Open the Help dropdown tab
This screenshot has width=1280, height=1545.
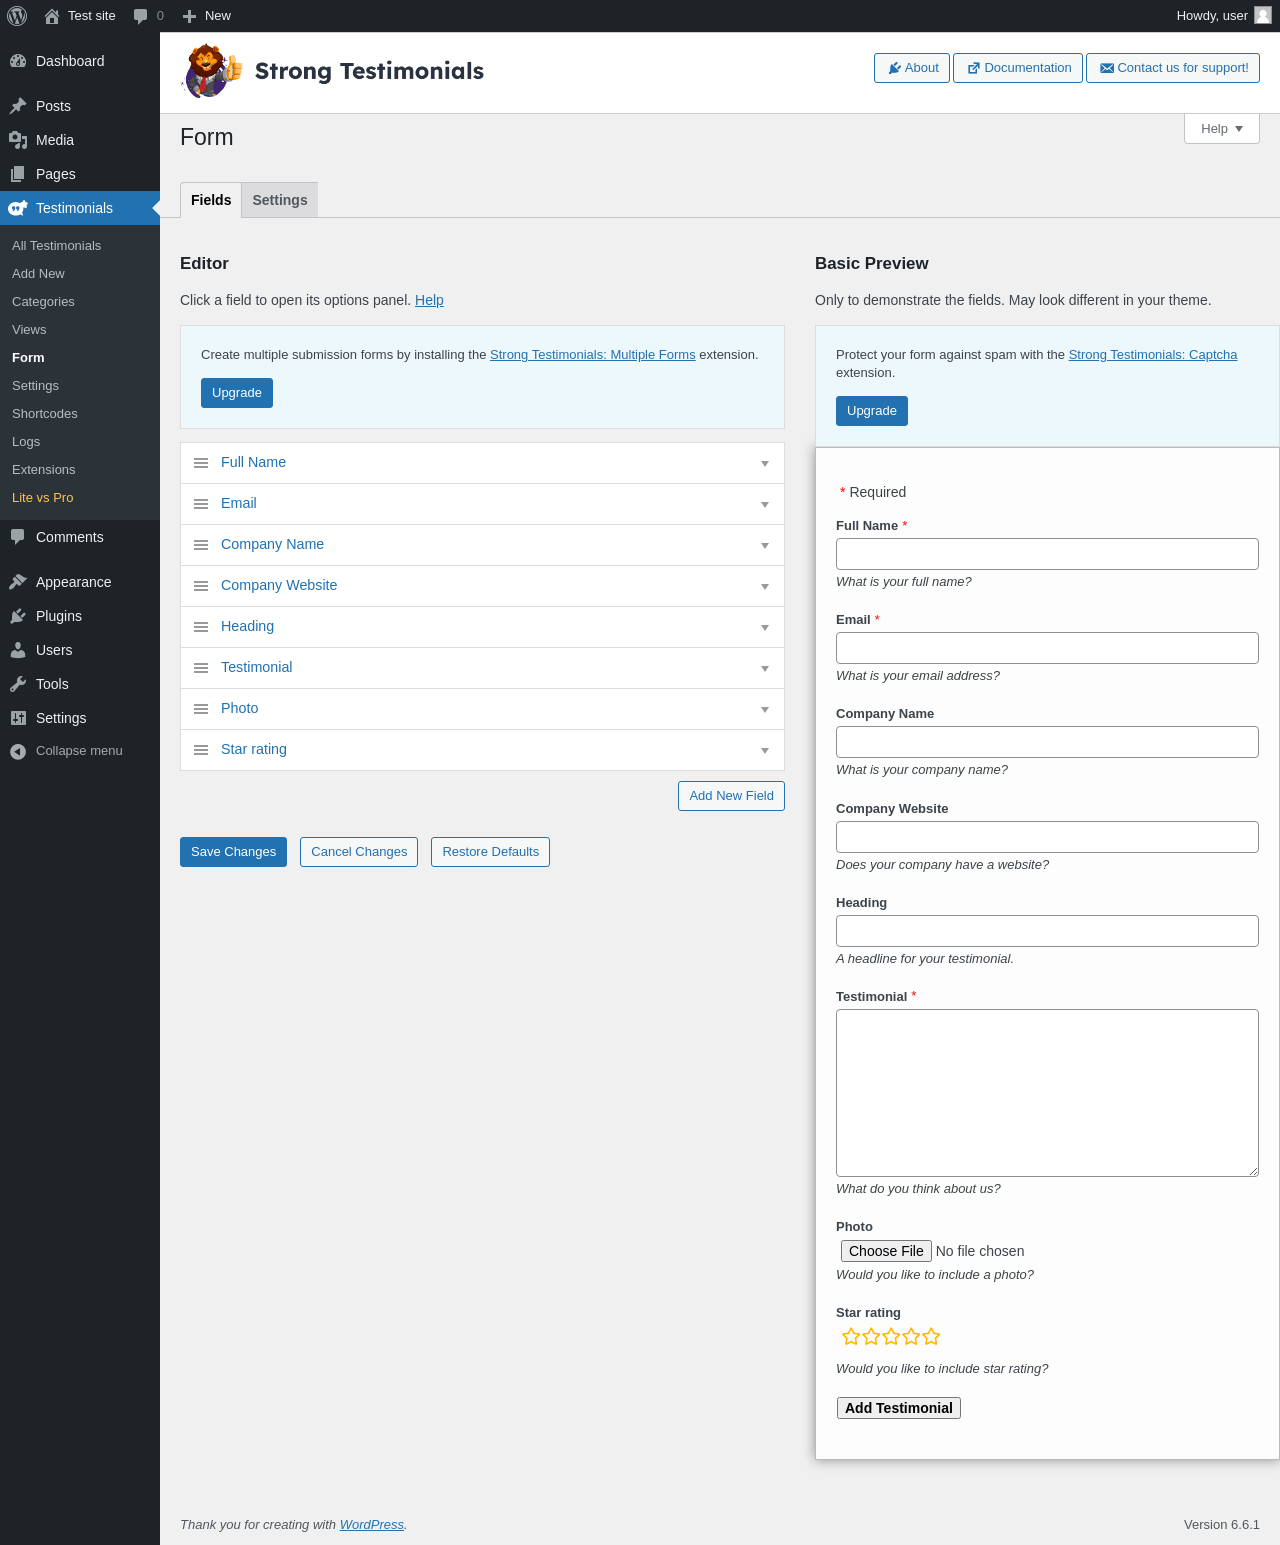pyautogui.click(x=1222, y=129)
